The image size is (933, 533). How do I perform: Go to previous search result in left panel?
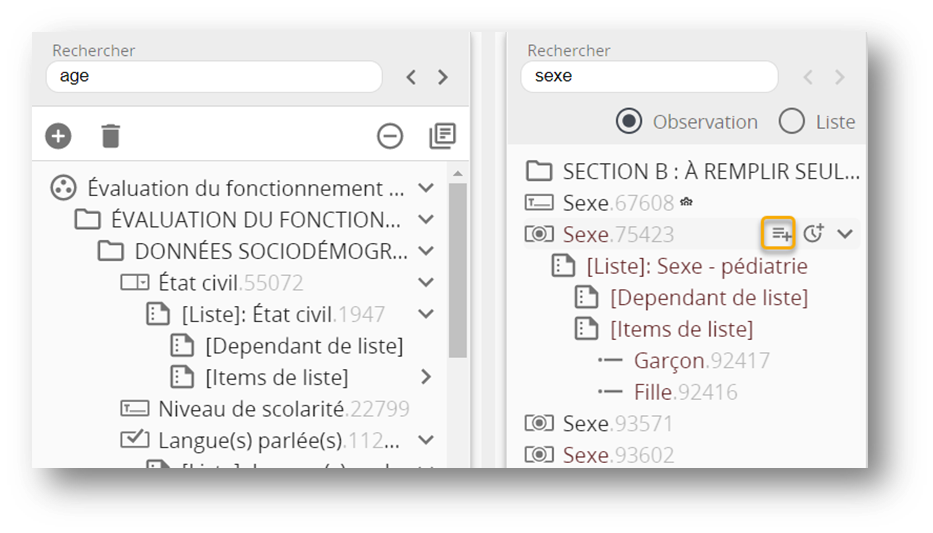point(411,77)
